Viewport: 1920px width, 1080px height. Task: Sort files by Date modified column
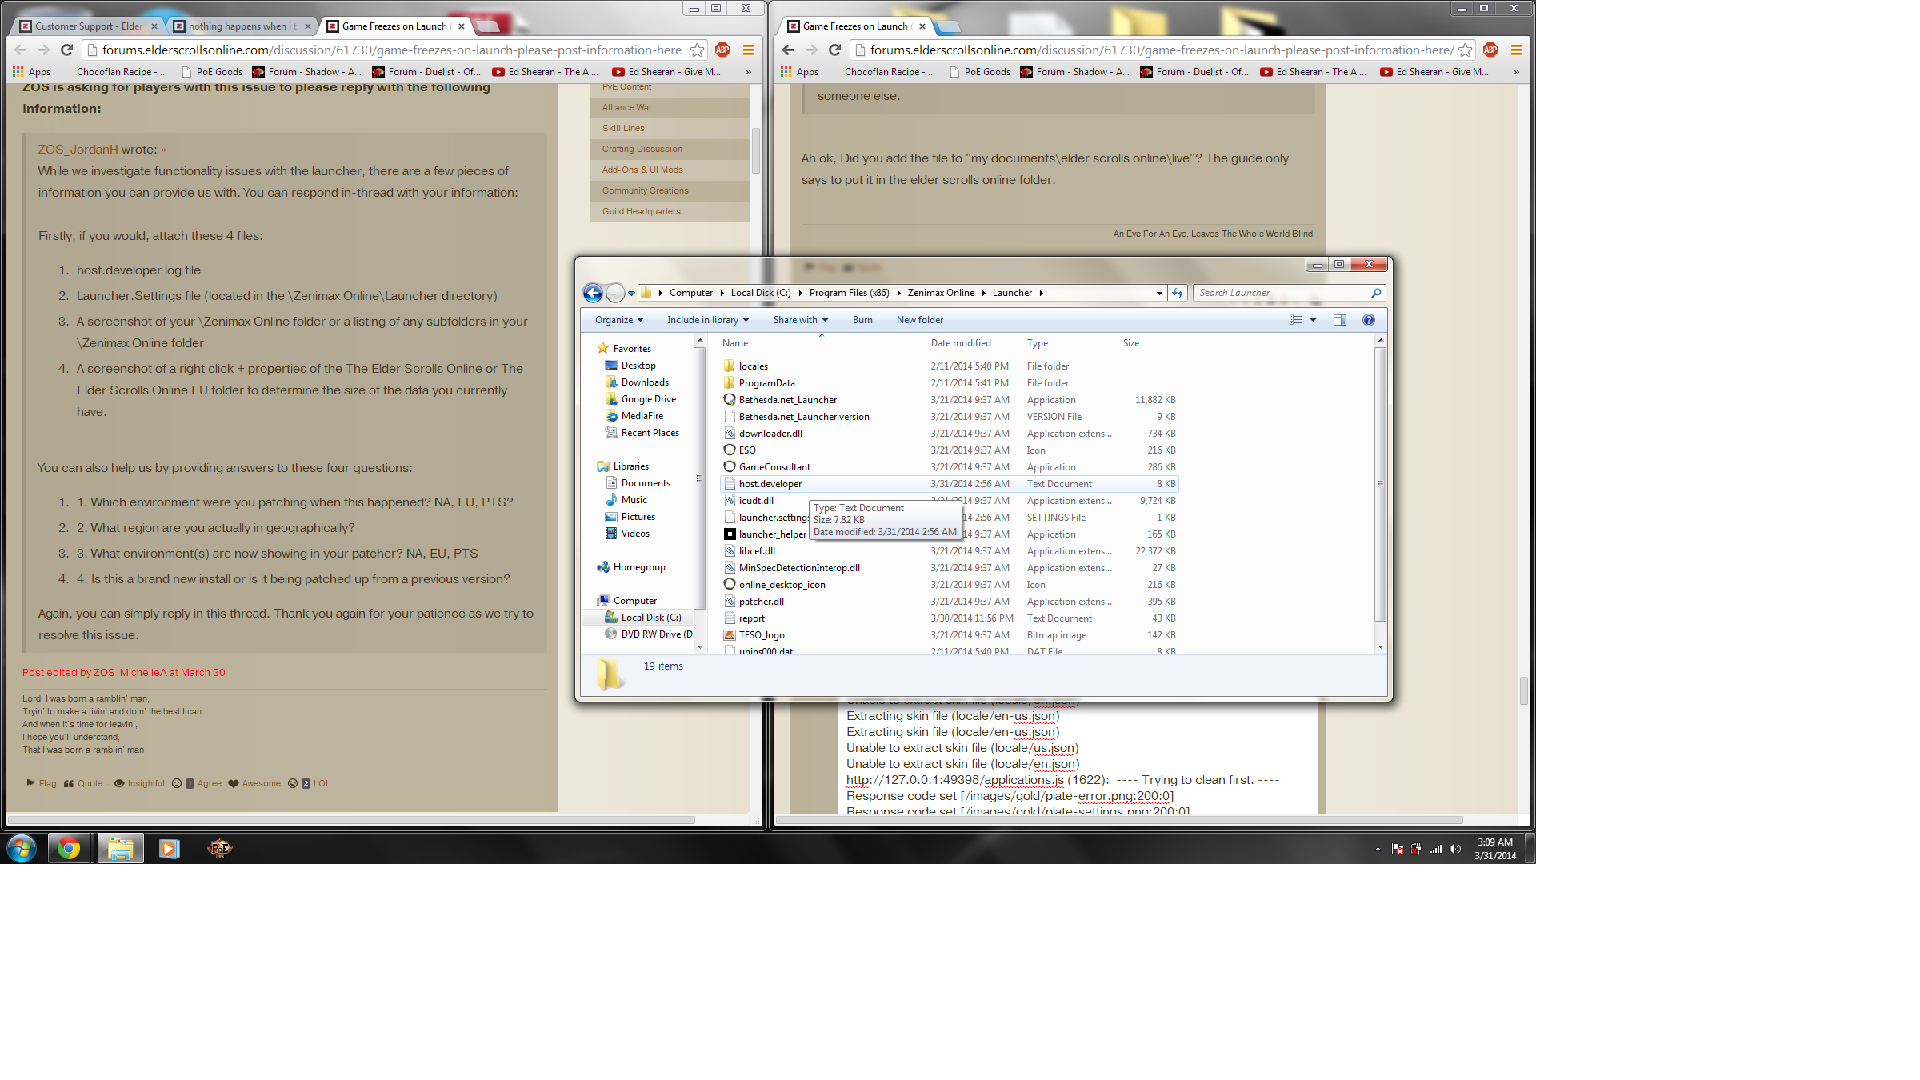[960, 343]
